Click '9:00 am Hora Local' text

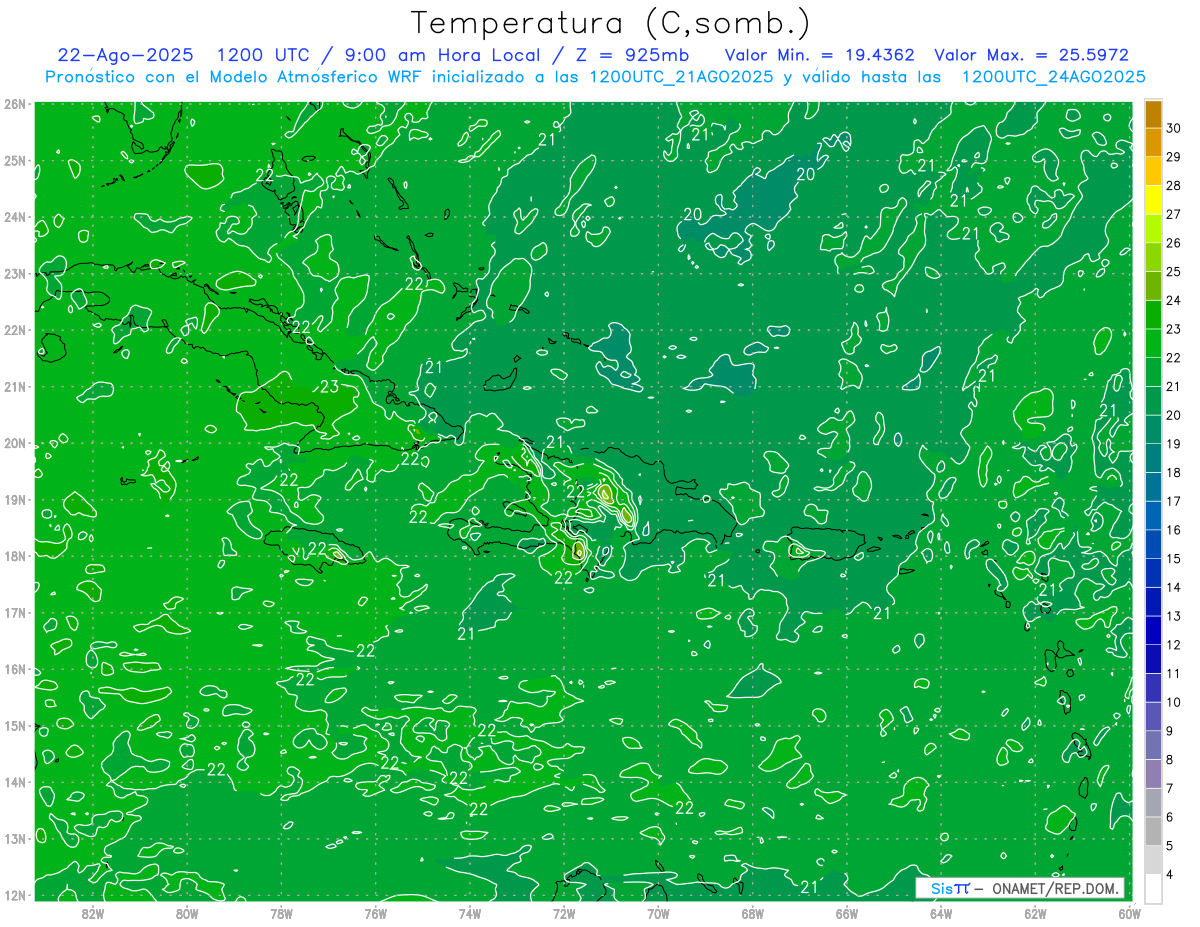[441, 55]
